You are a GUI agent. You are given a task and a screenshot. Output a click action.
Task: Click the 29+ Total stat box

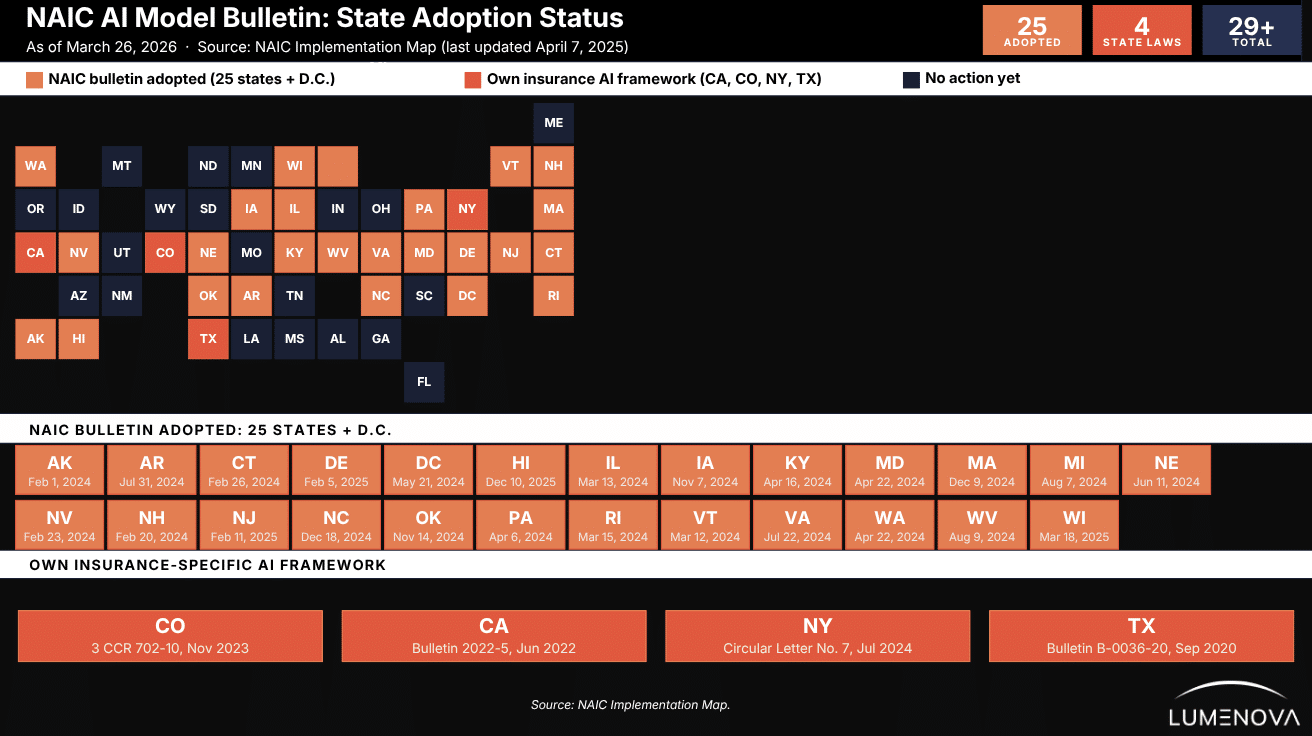tap(1252, 30)
